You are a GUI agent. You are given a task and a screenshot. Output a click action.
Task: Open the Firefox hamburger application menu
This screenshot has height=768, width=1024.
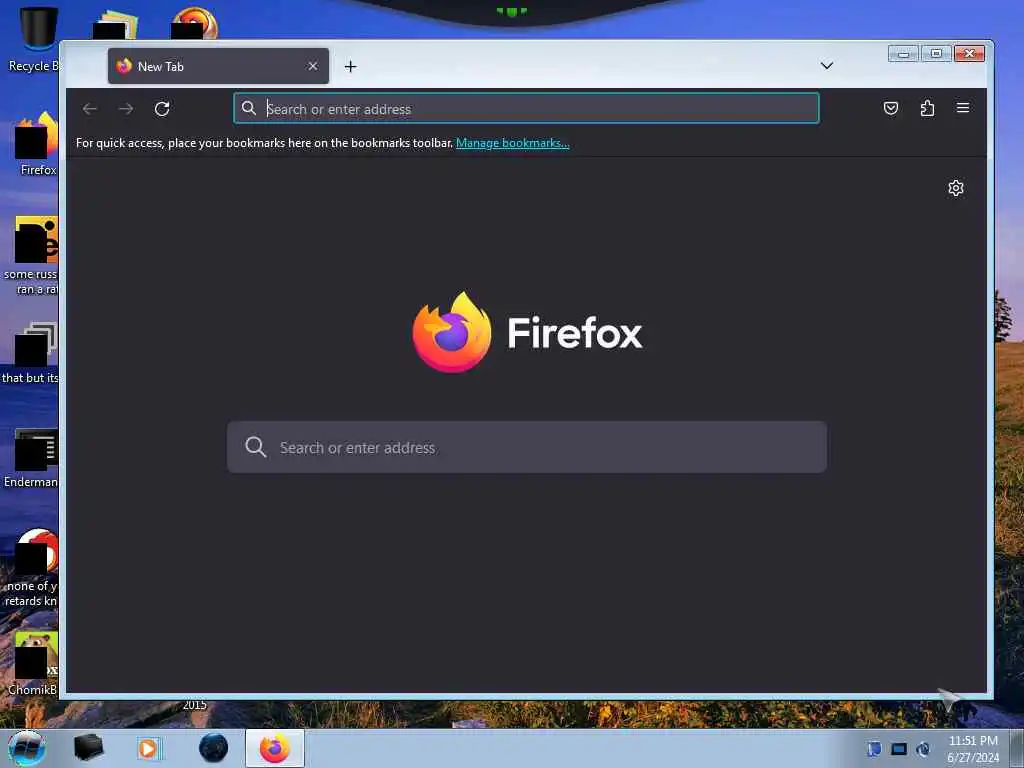pyautogui.click(x=963, y=108)
